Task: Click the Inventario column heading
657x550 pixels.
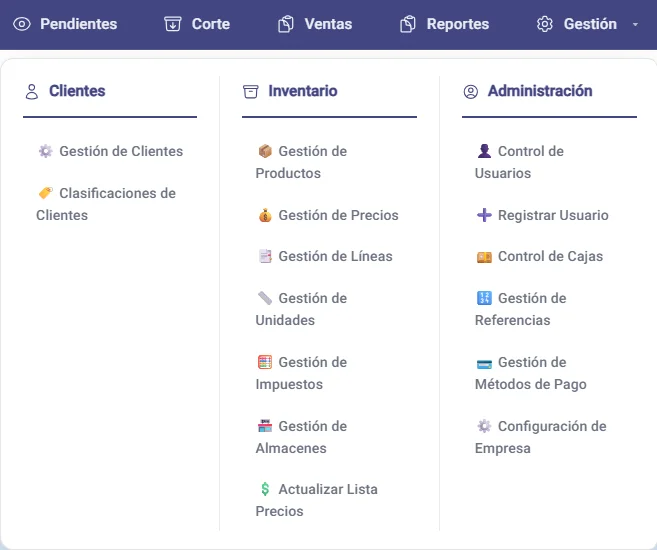Action: click(303, 91)
